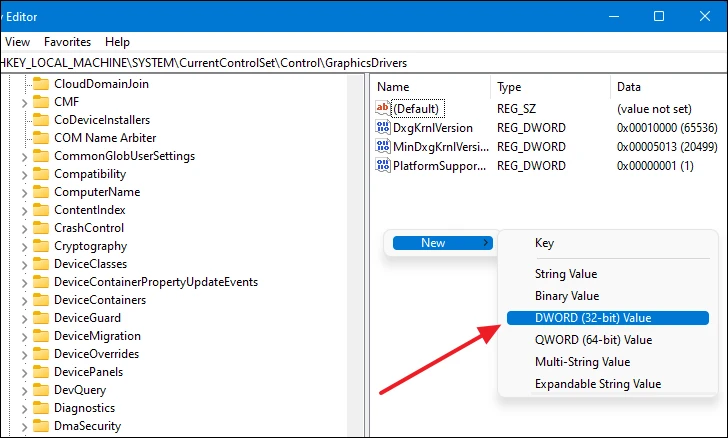728x438 pixels.
Task: Click the Name column header
Action: (393, 87)
